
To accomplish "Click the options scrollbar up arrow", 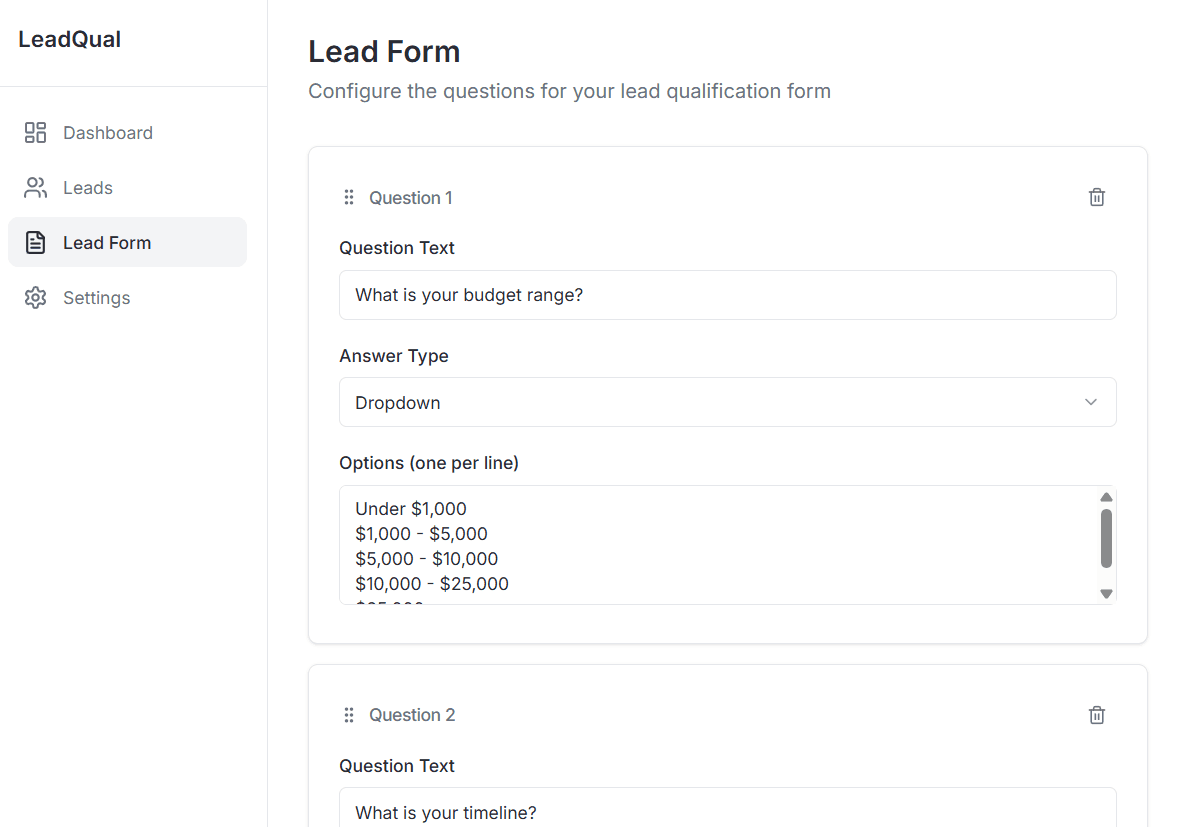I will (1106, 497).
